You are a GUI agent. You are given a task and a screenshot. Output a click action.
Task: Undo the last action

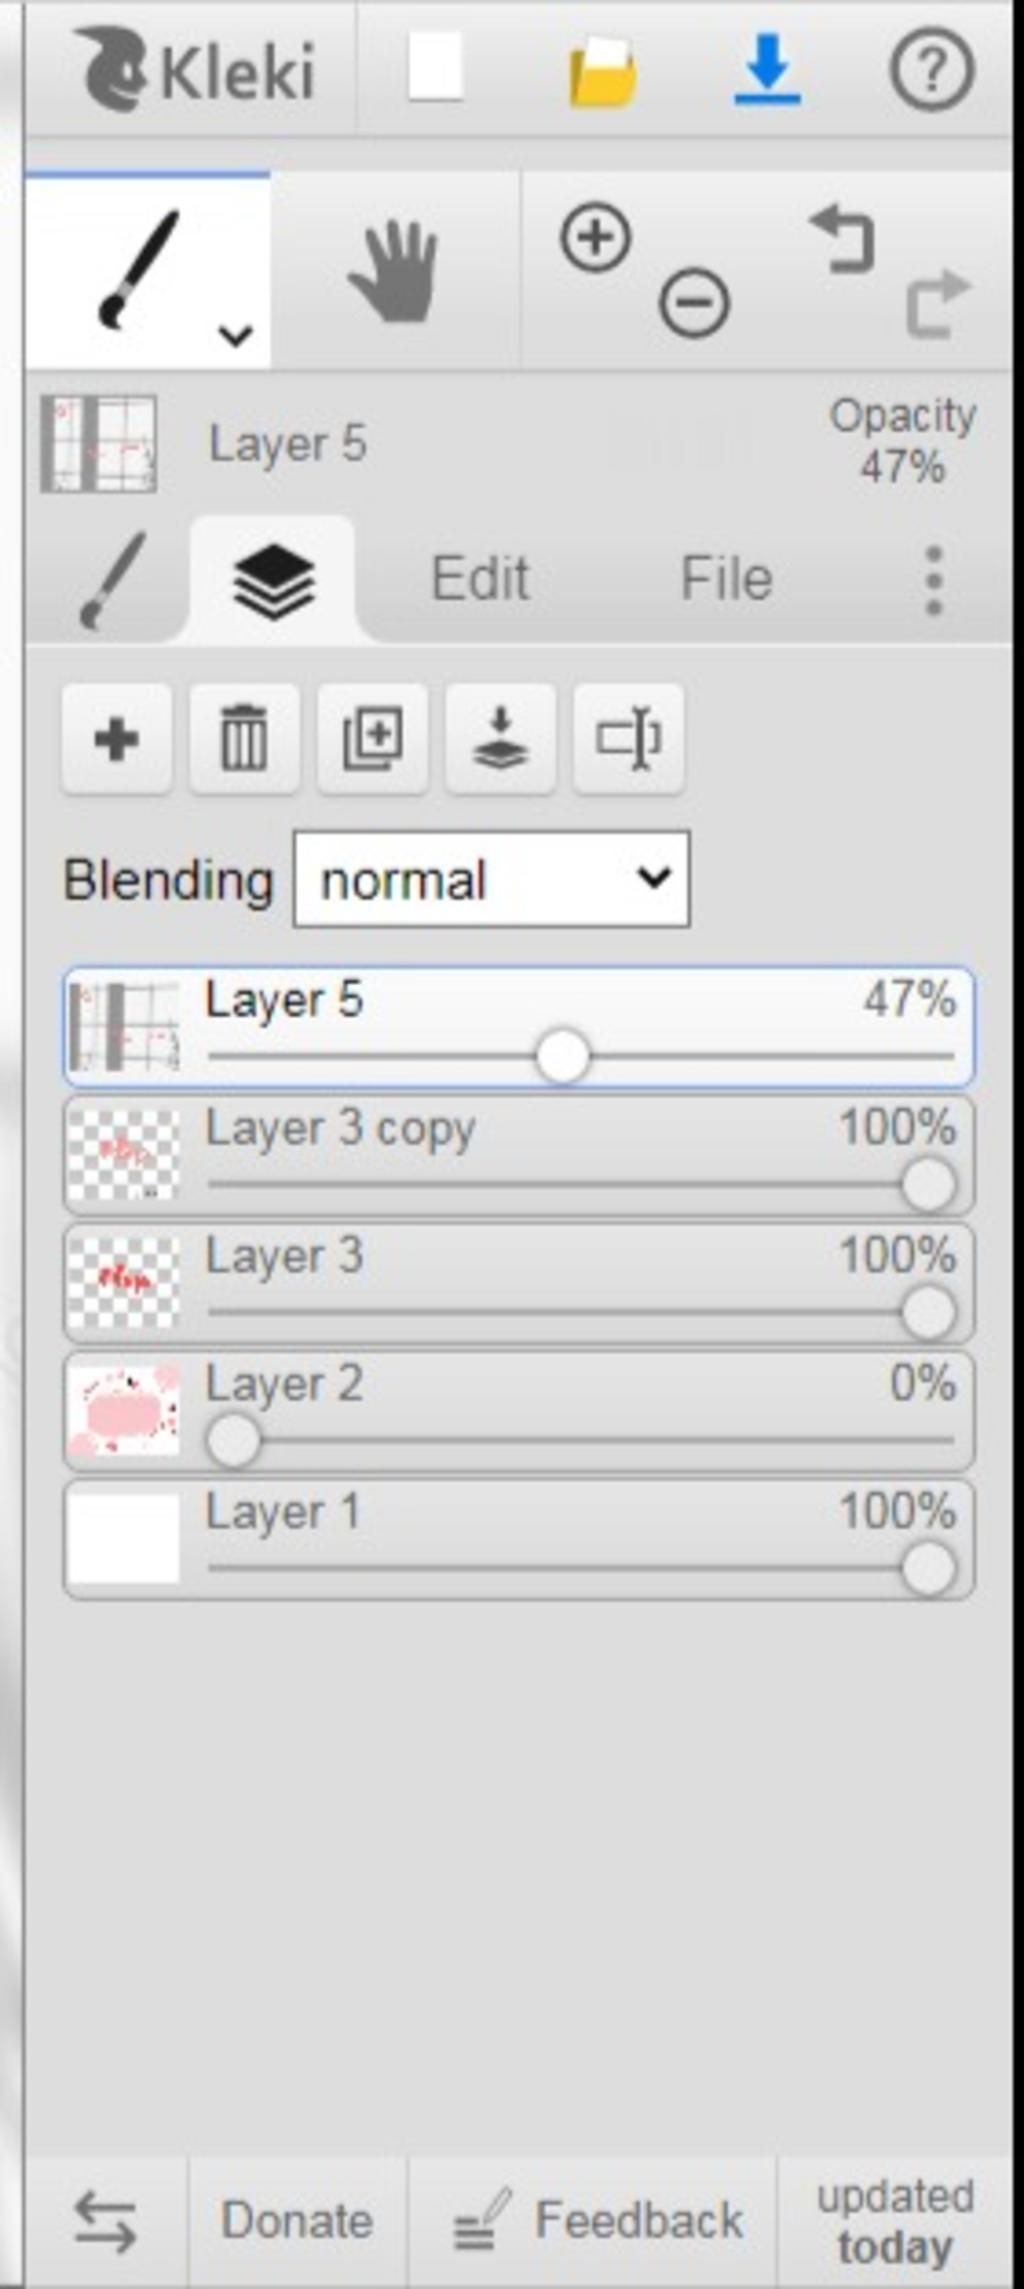click(x=842, y=240)
